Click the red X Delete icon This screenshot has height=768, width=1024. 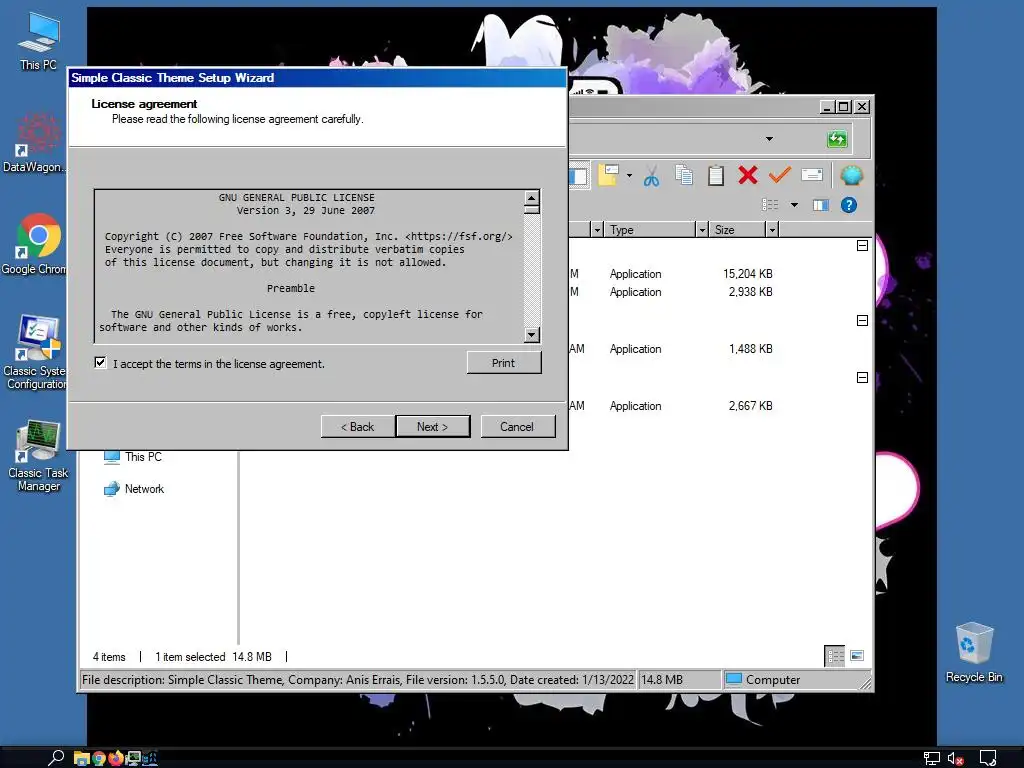pyautogui.click(x=748, y=175)
